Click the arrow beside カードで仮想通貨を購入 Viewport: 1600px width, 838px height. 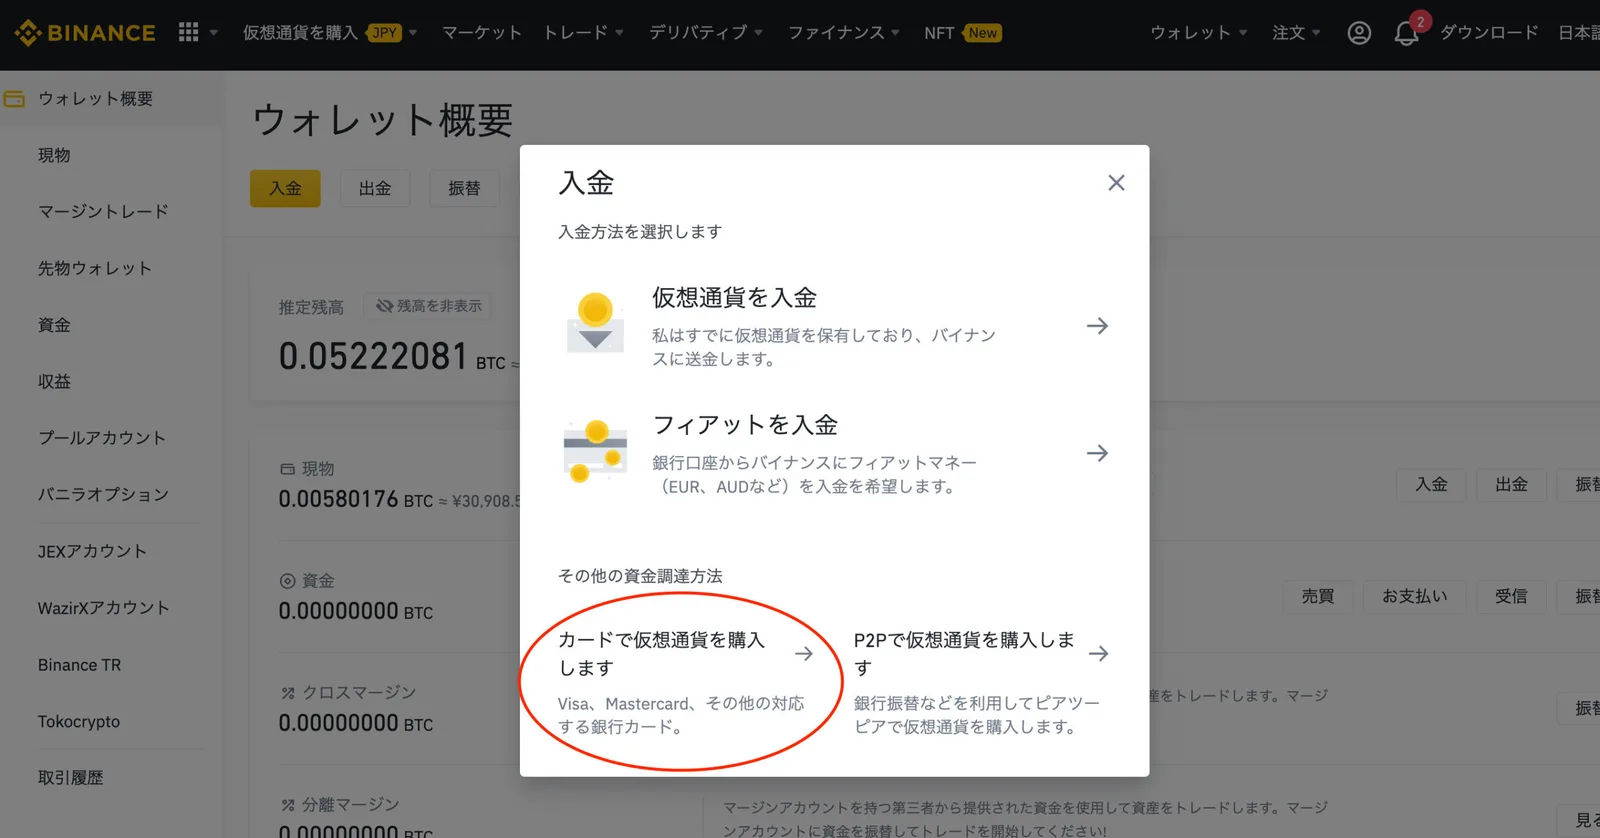pos(804,654)
